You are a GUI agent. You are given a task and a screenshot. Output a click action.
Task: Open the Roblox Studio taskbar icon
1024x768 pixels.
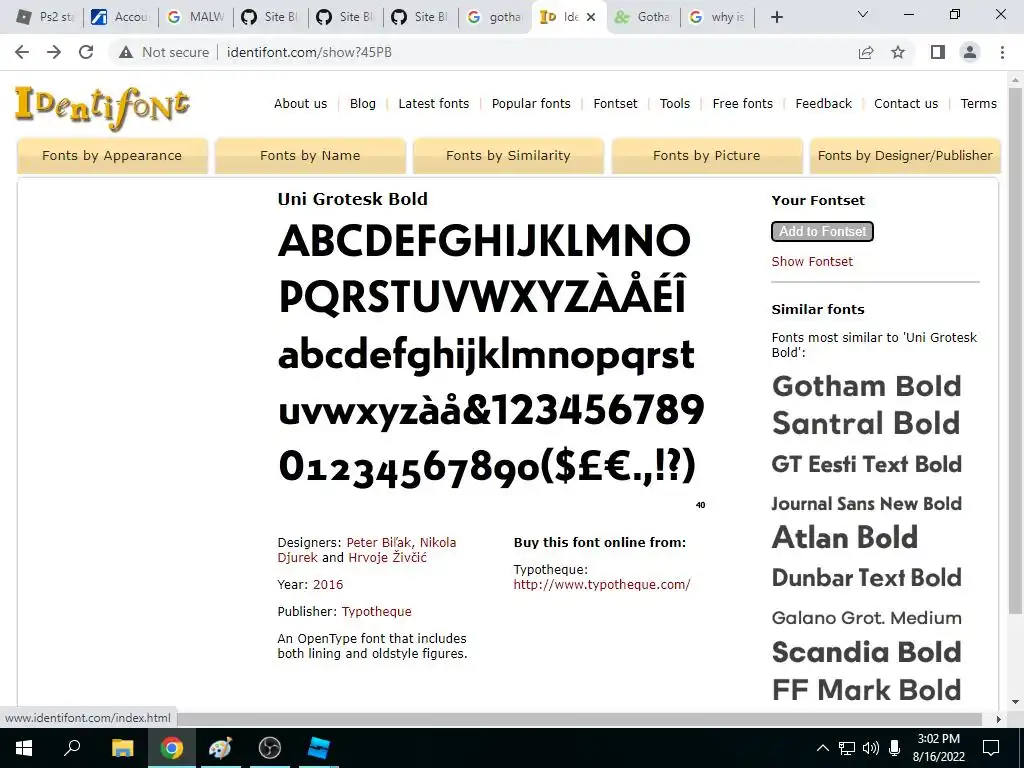pos(318,747)
